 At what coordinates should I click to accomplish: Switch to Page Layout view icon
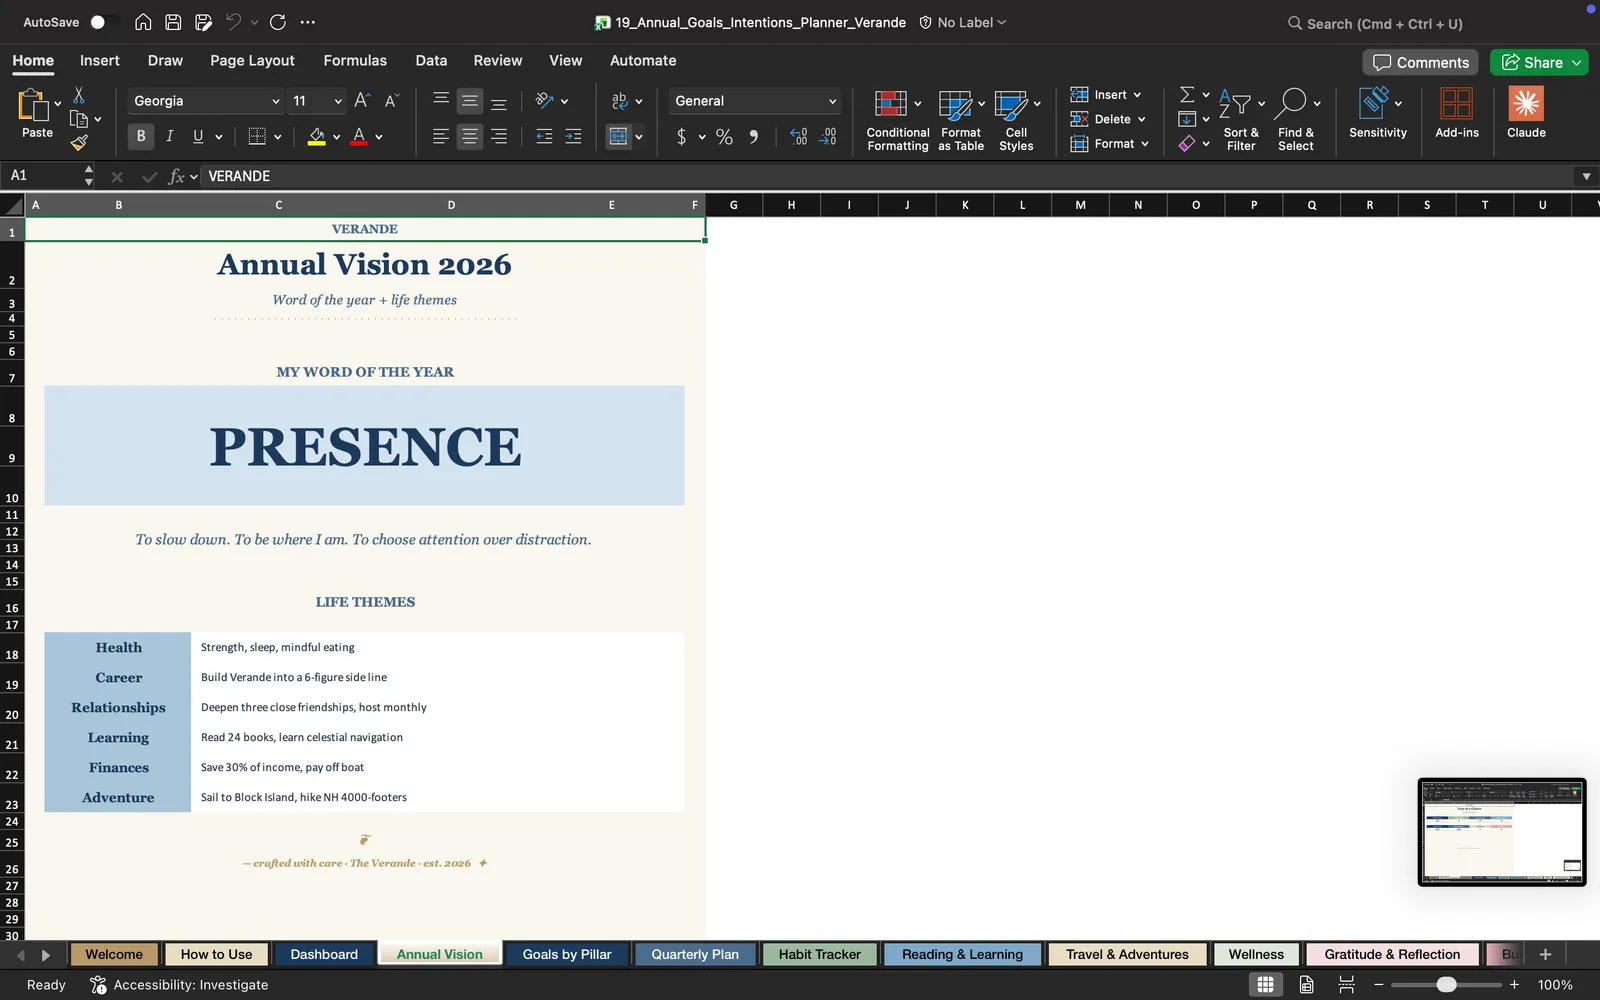(1306, 984)
